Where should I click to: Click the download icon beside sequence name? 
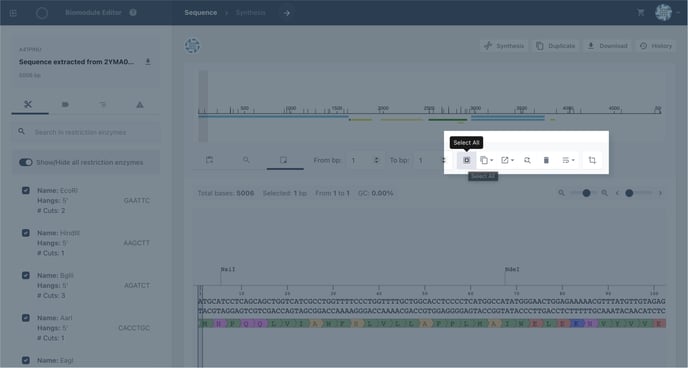coord(148,62)
